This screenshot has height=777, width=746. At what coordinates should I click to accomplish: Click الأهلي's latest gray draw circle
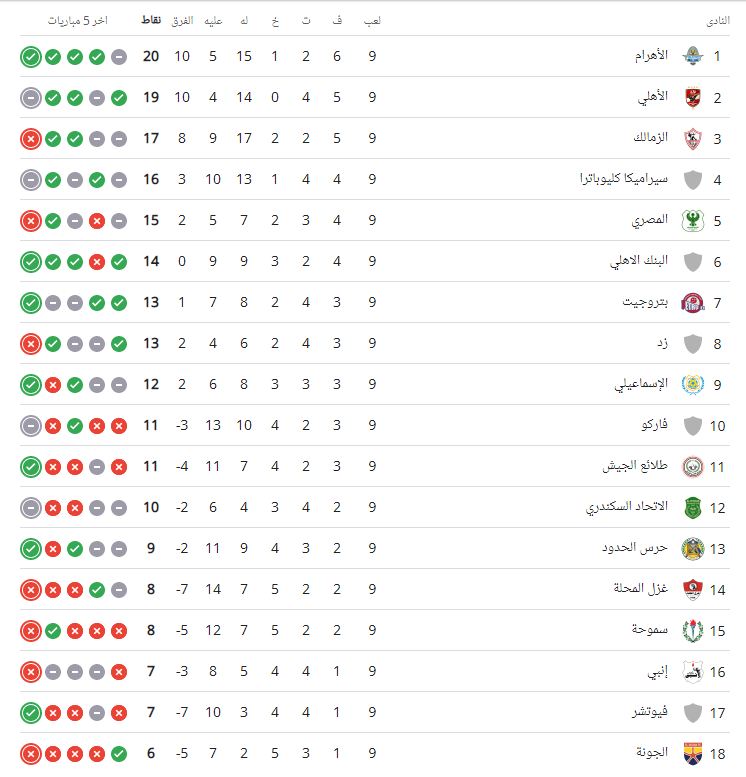(31, 98)
